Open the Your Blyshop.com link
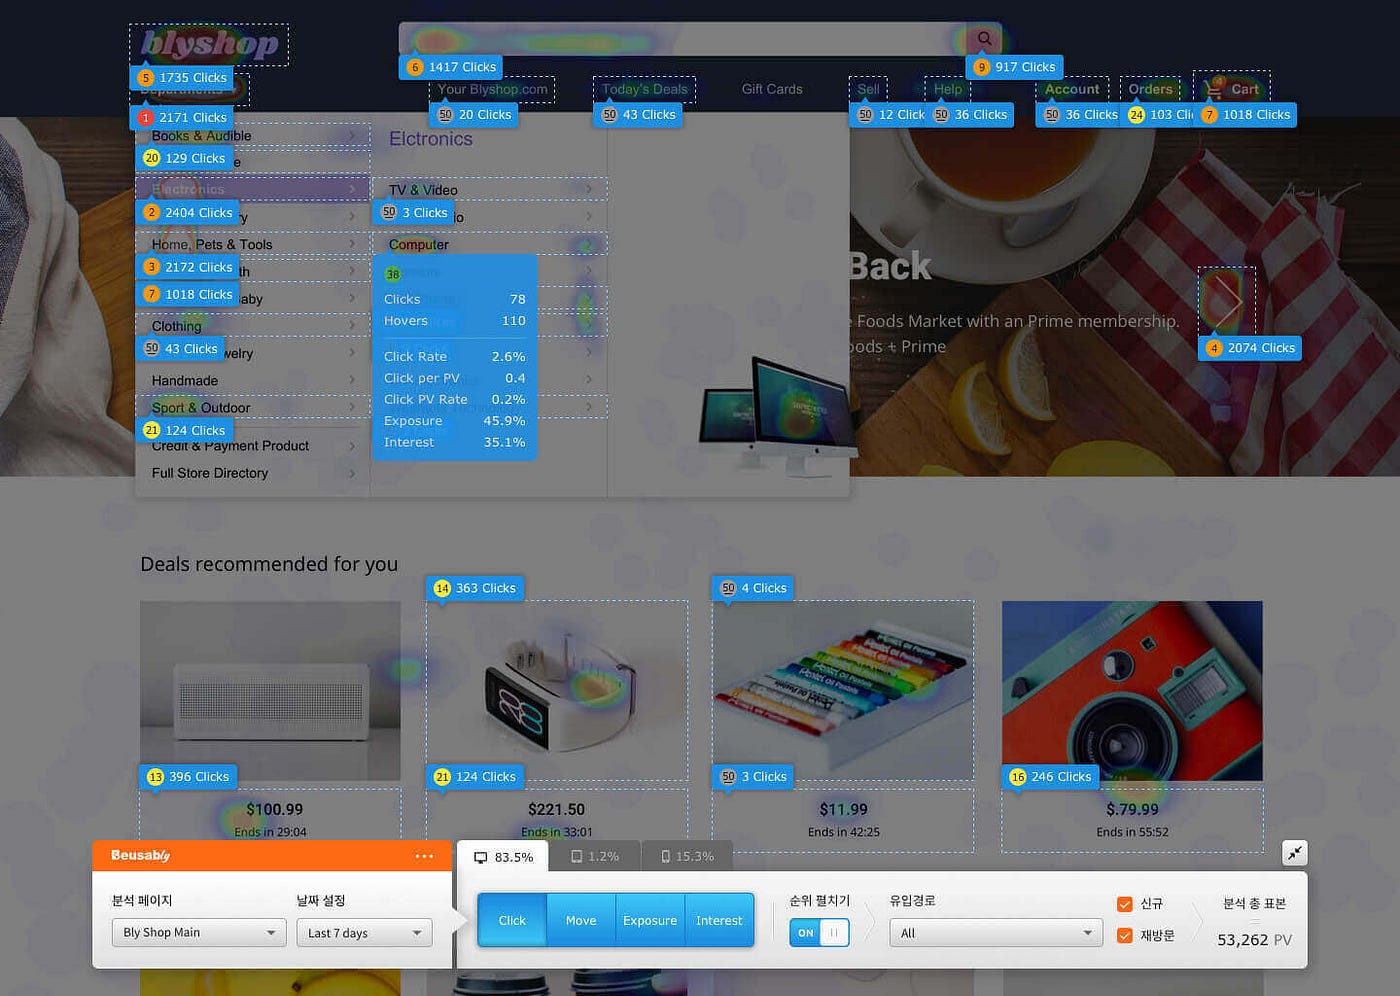 (x=493, y=89)
